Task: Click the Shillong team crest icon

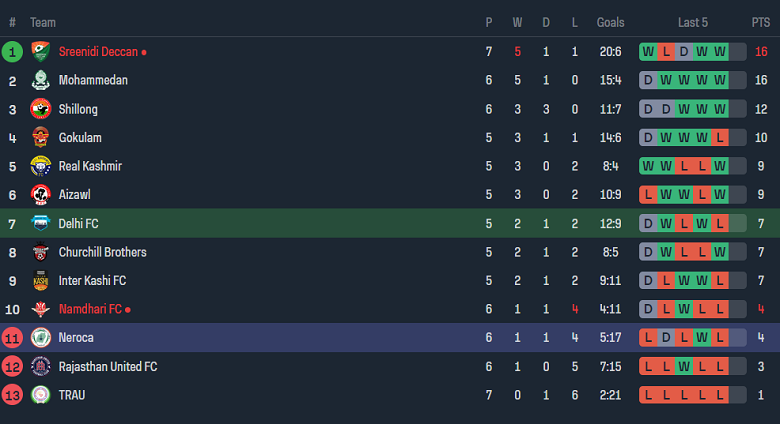Action: 41,109
